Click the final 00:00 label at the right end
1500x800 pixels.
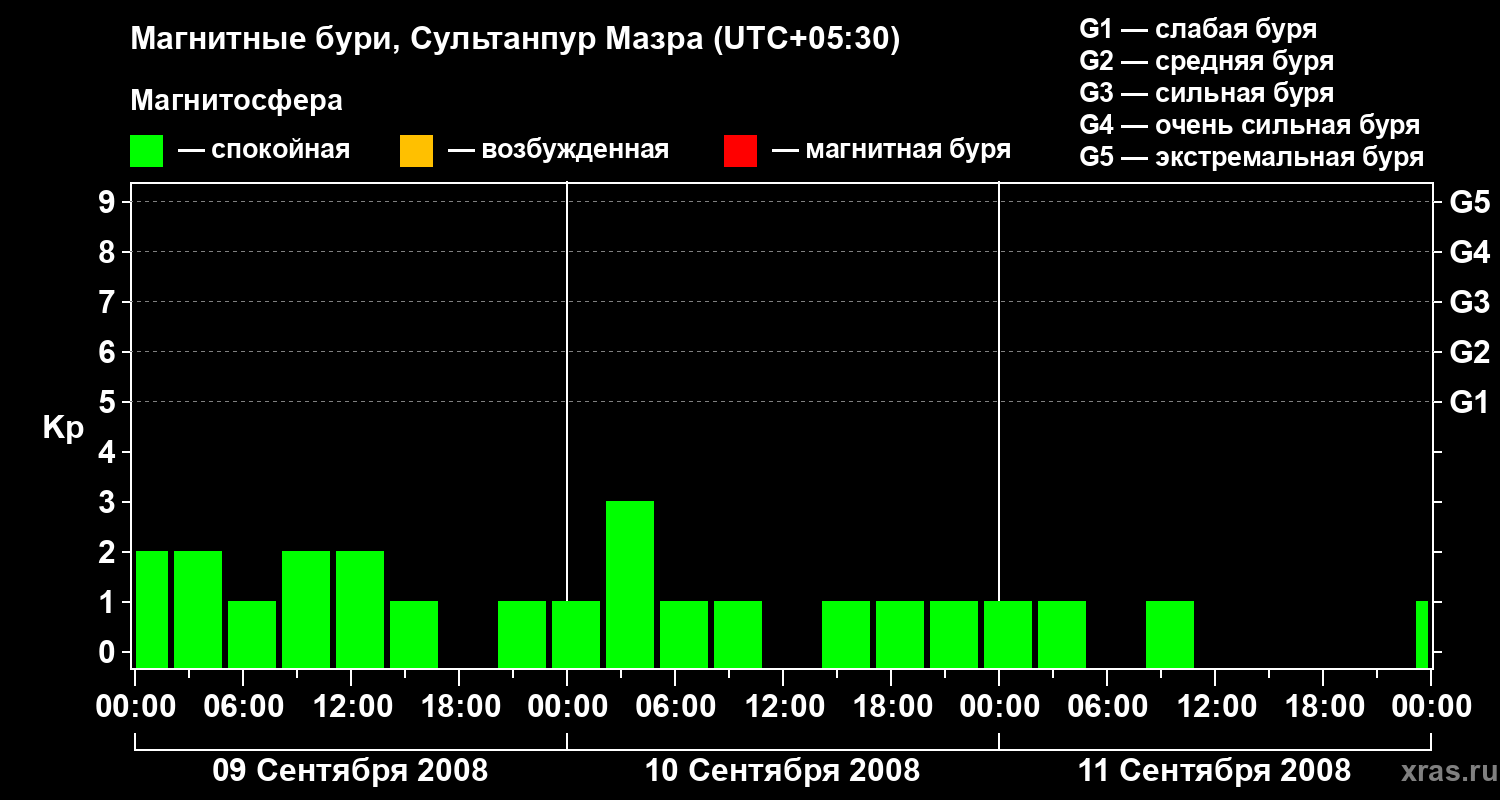coord(1431,707)
